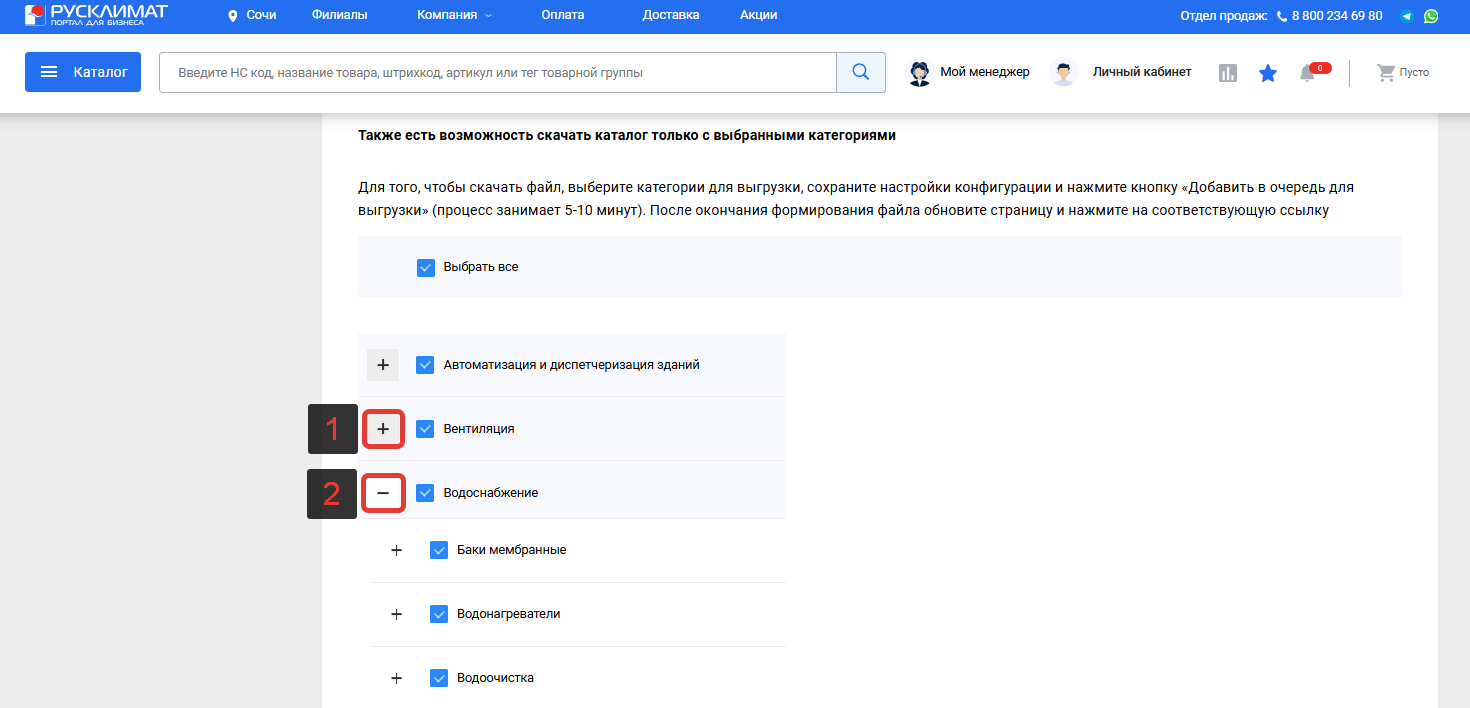
Task: Open the Филиалы menu item
Action: (x=339, y=16)
